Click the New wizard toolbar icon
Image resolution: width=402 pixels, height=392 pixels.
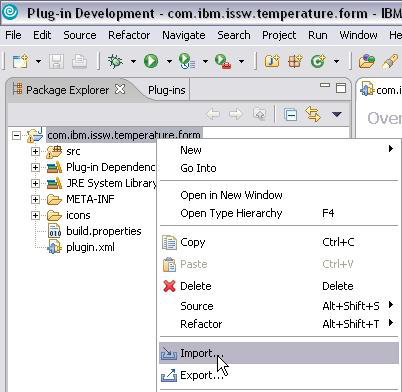click(x=20, y=61)
